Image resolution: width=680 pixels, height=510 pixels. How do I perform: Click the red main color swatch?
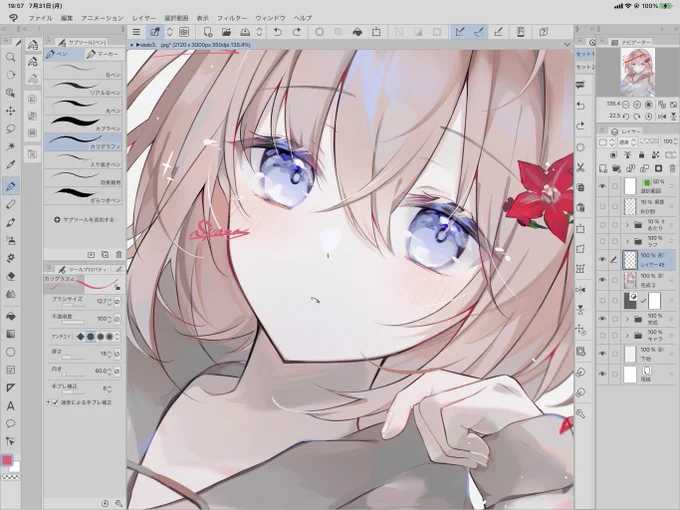tap(7, 460)
